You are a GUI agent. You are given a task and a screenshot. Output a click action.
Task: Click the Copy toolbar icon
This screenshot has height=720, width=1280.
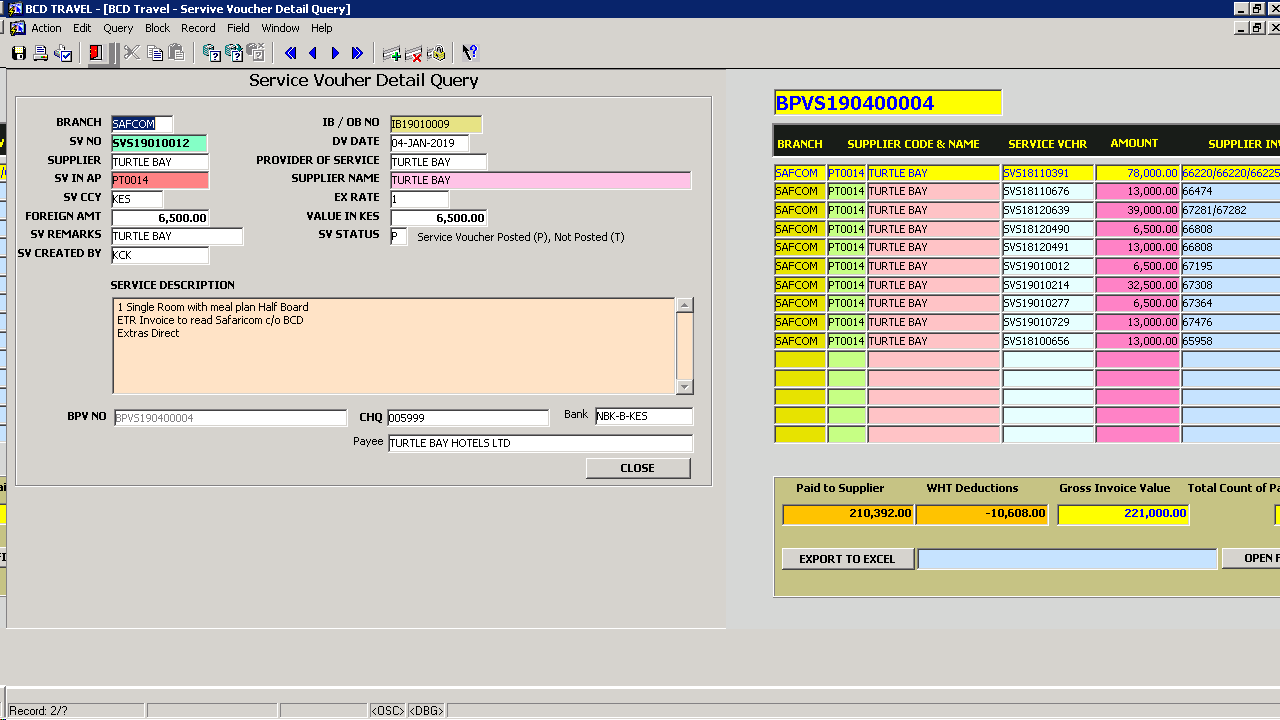click(x=154, y=53)
